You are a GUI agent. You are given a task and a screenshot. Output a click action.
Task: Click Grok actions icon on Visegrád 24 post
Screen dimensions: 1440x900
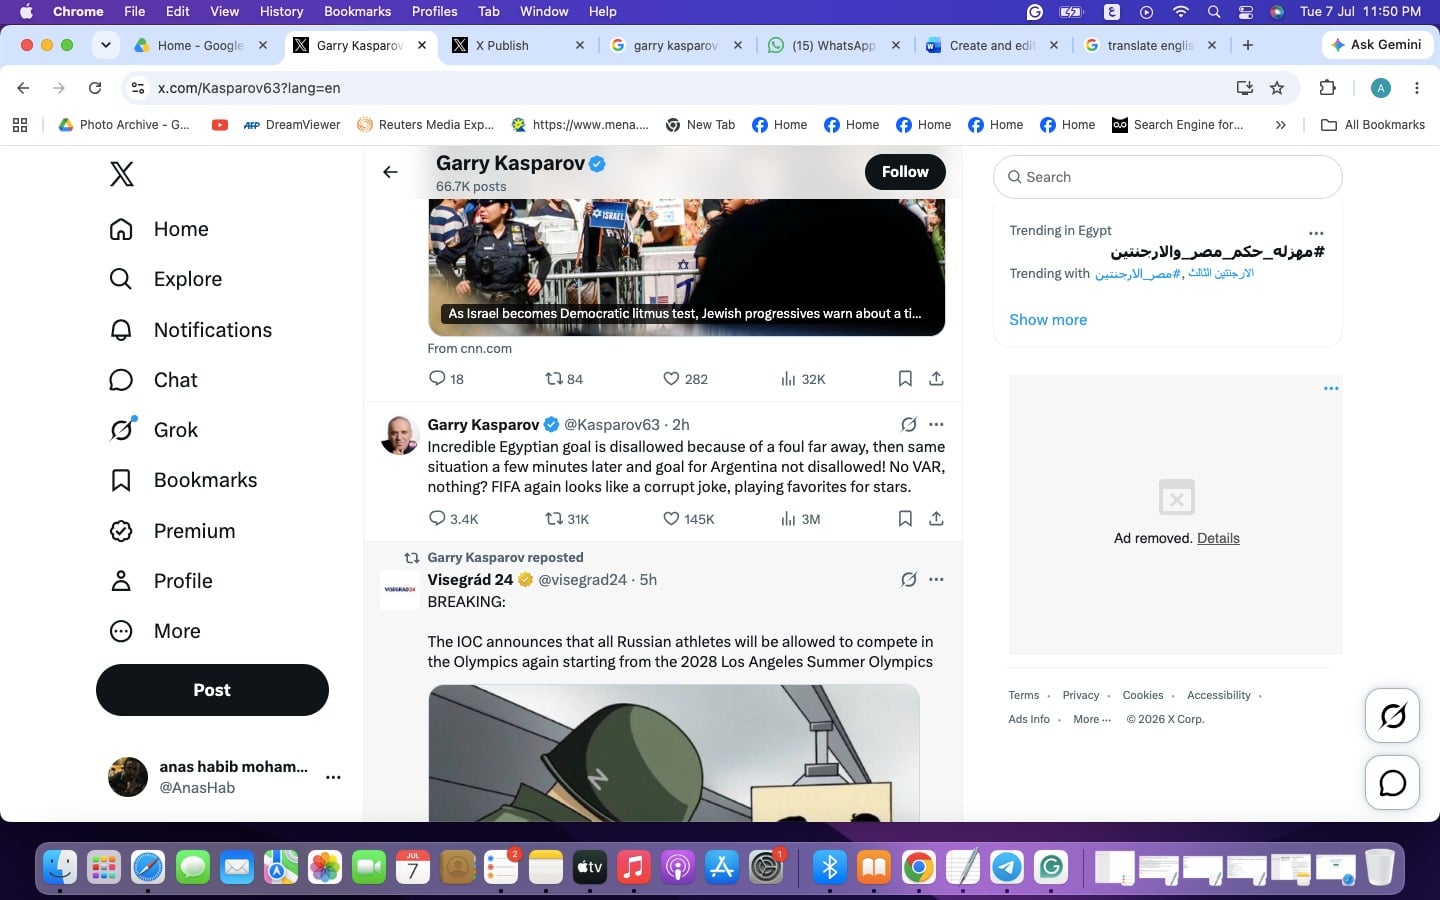click(909, 580)
